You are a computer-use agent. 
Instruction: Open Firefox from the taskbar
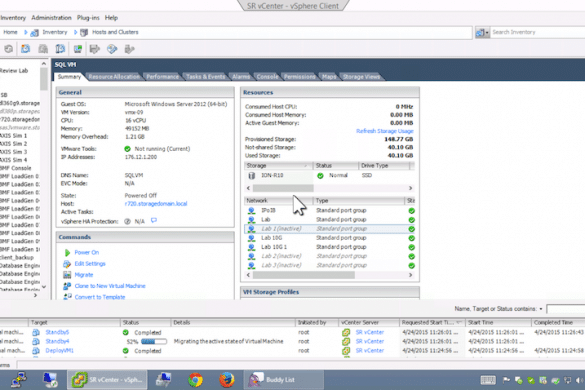coord(227,380)
